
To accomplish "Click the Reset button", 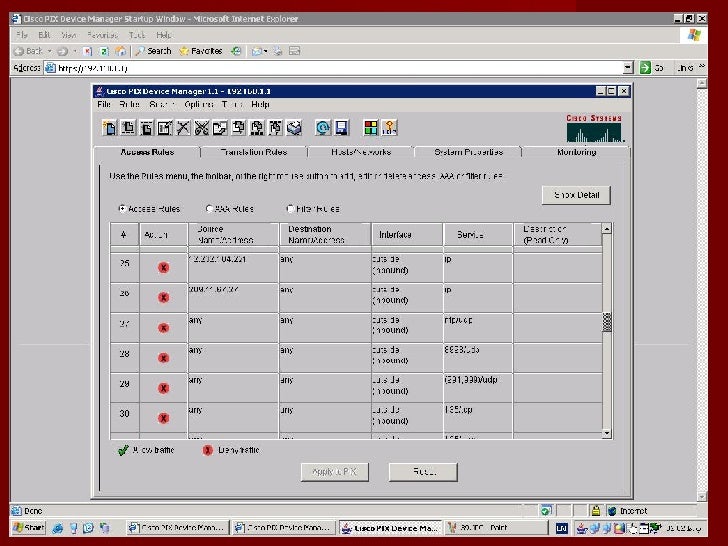I will 423,472.
